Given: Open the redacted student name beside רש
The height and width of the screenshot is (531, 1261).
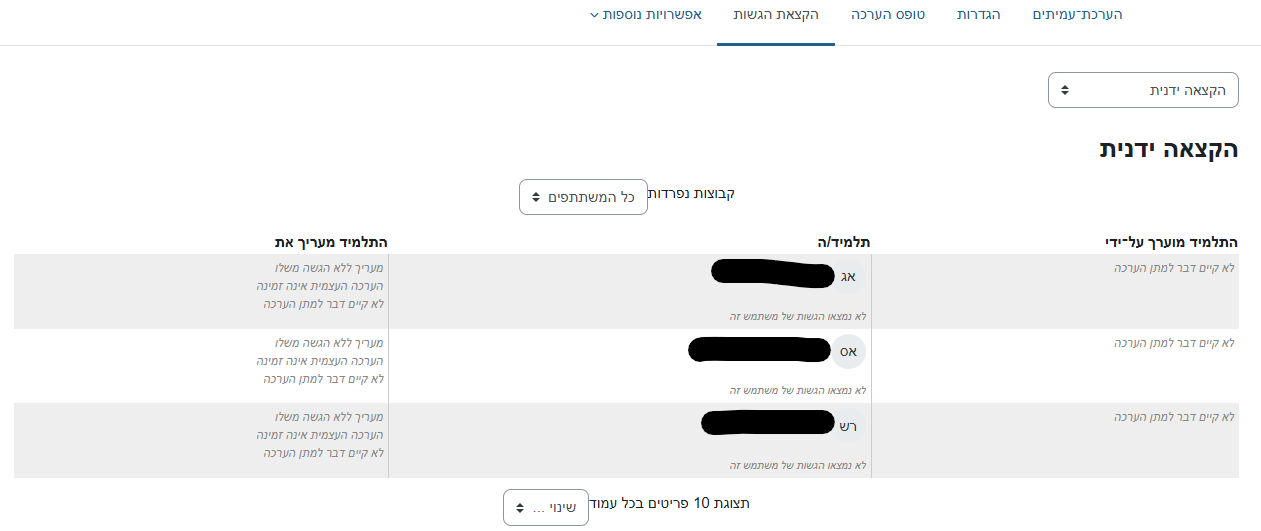Looking at the screenshot, I should 767,423.
